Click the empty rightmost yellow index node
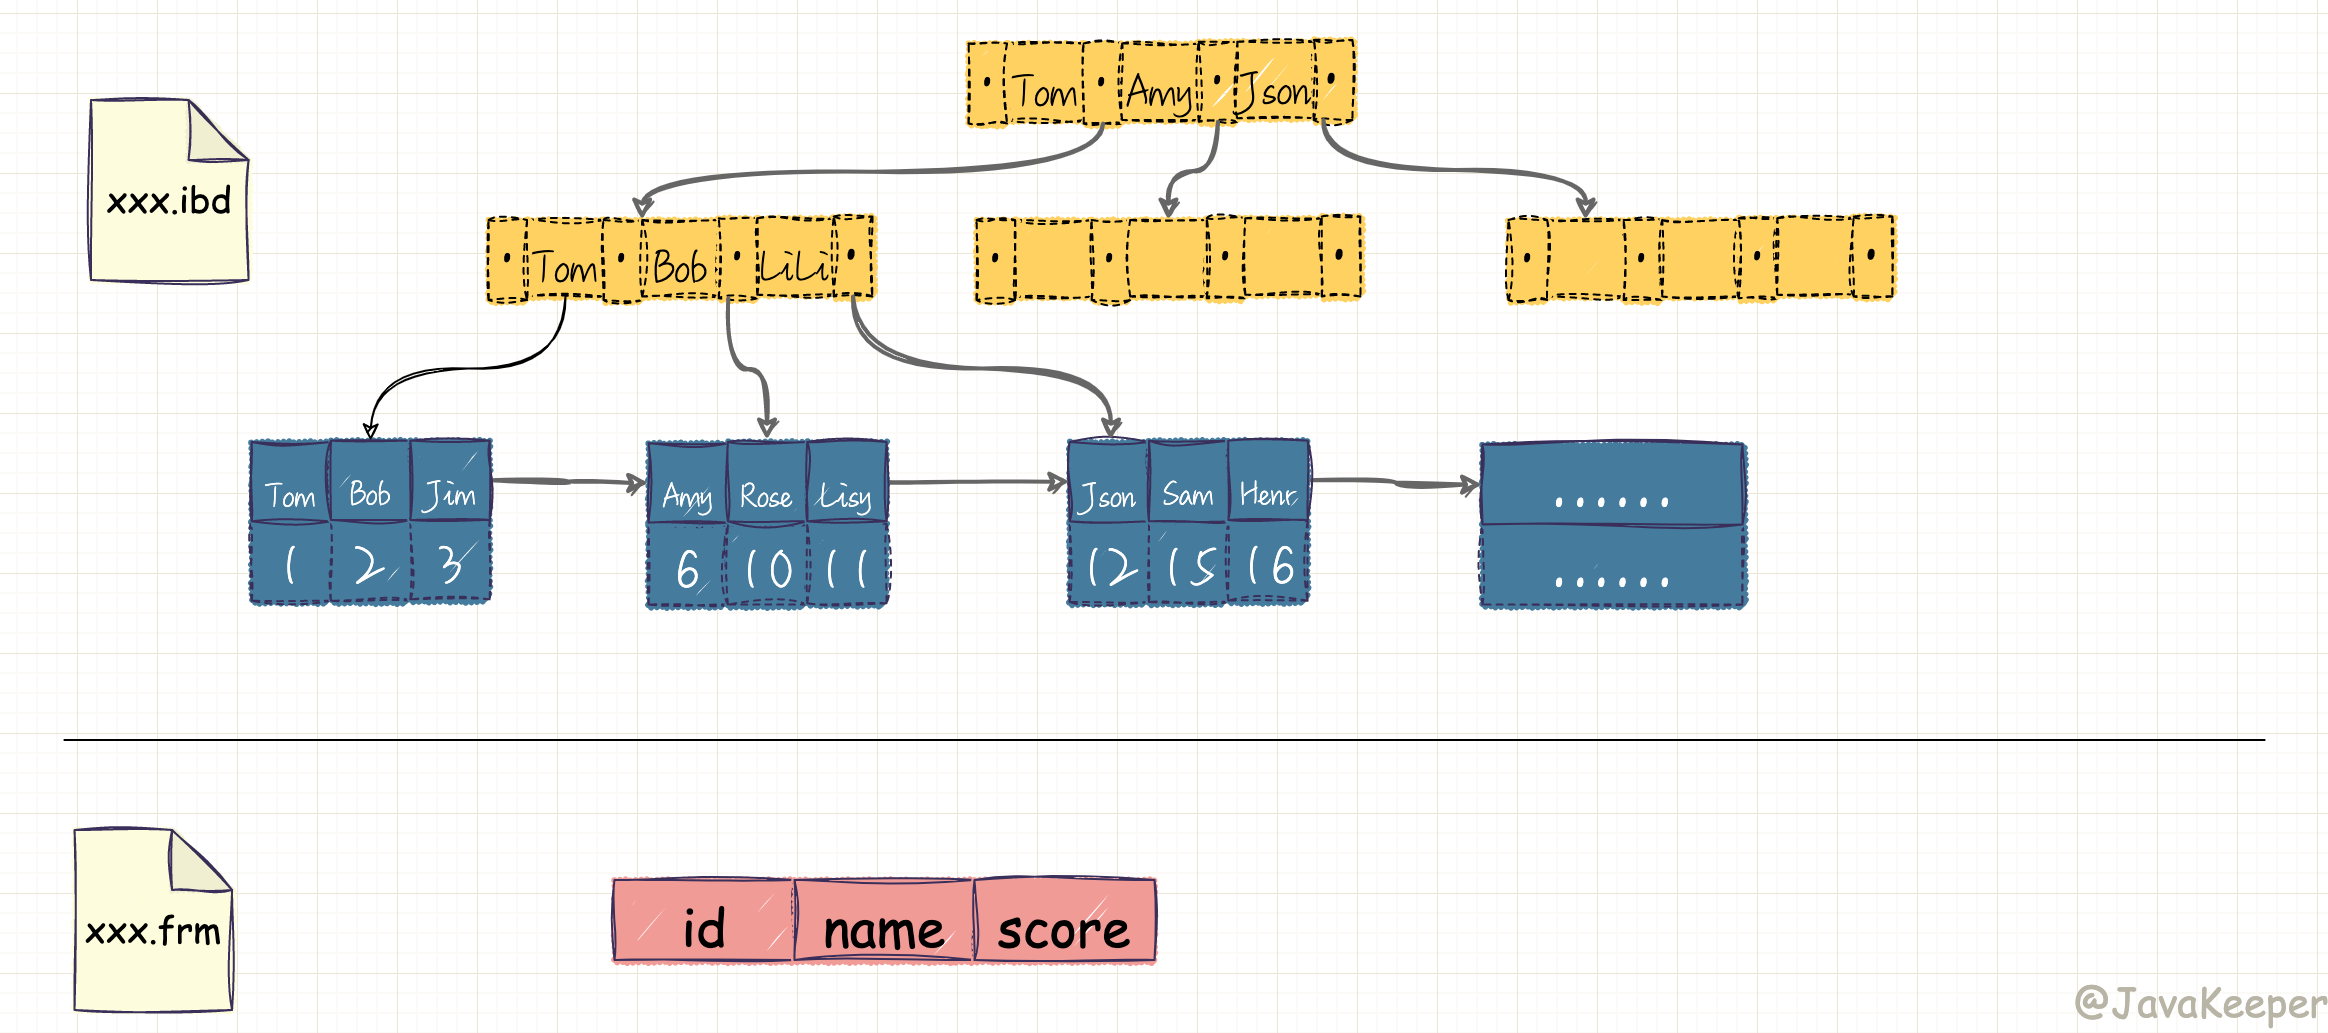The image size is (2328, 1033). [1700, 259]
